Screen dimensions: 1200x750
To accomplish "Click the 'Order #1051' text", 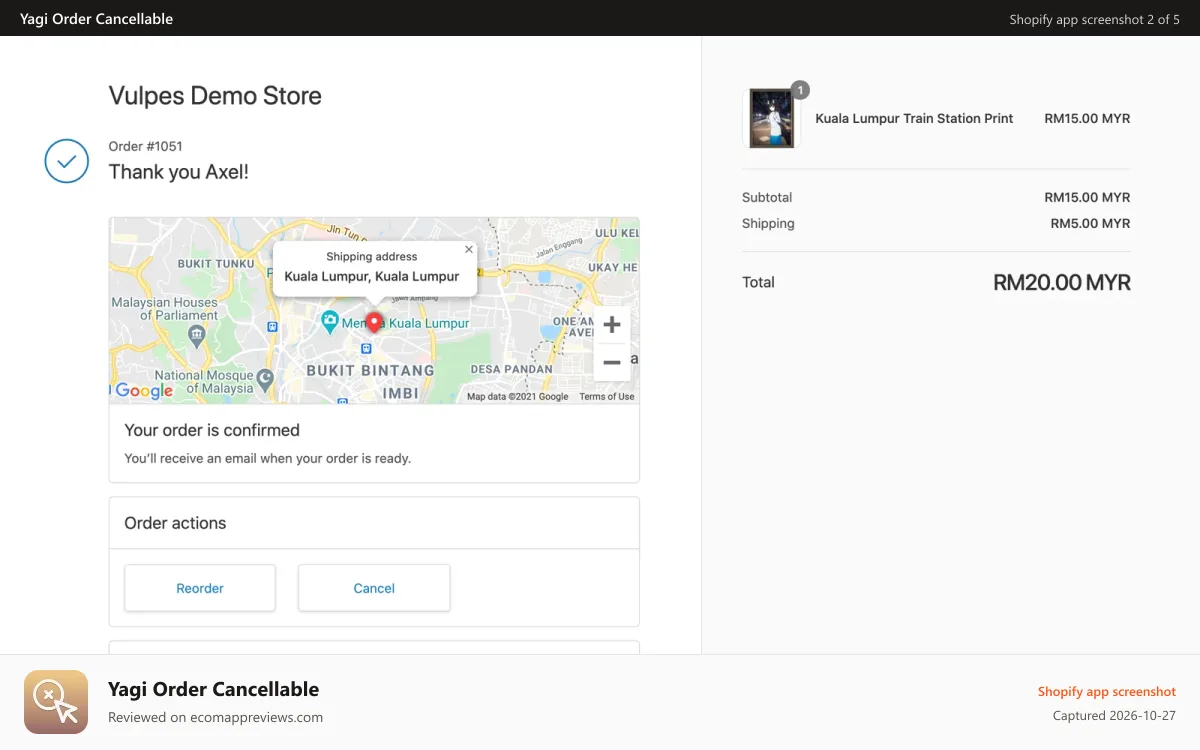I will [146, 146].
